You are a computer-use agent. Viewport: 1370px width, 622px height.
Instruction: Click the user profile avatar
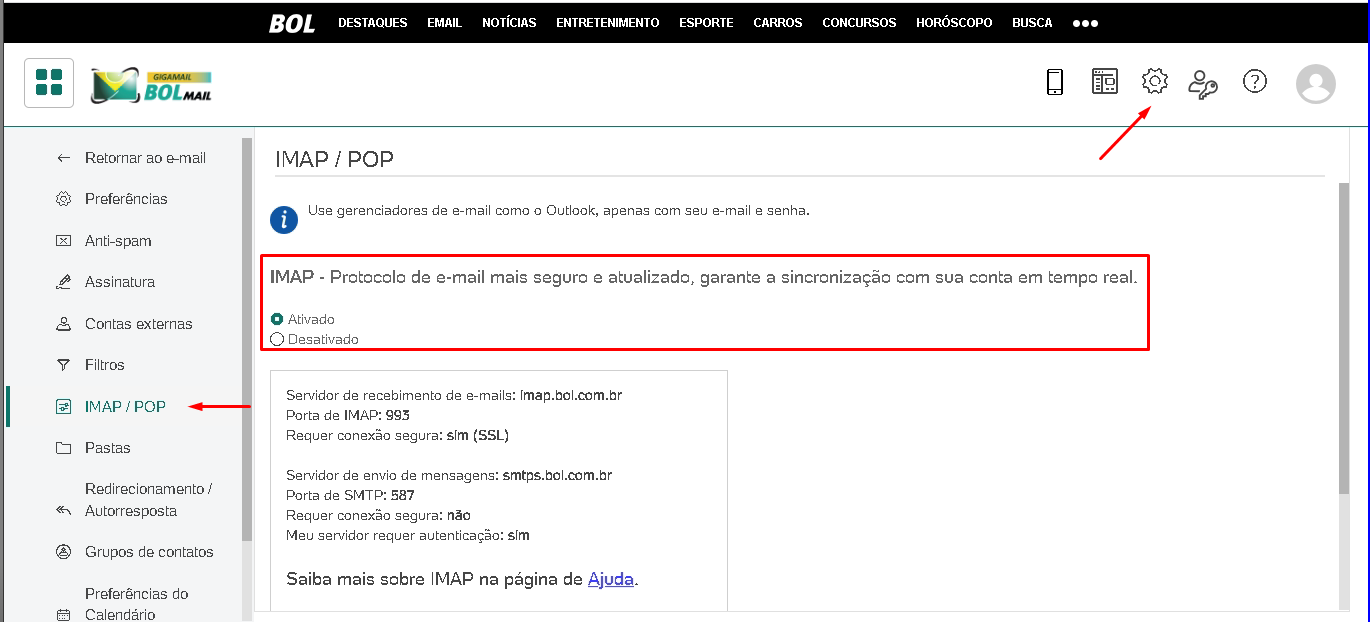[1315, 84]
